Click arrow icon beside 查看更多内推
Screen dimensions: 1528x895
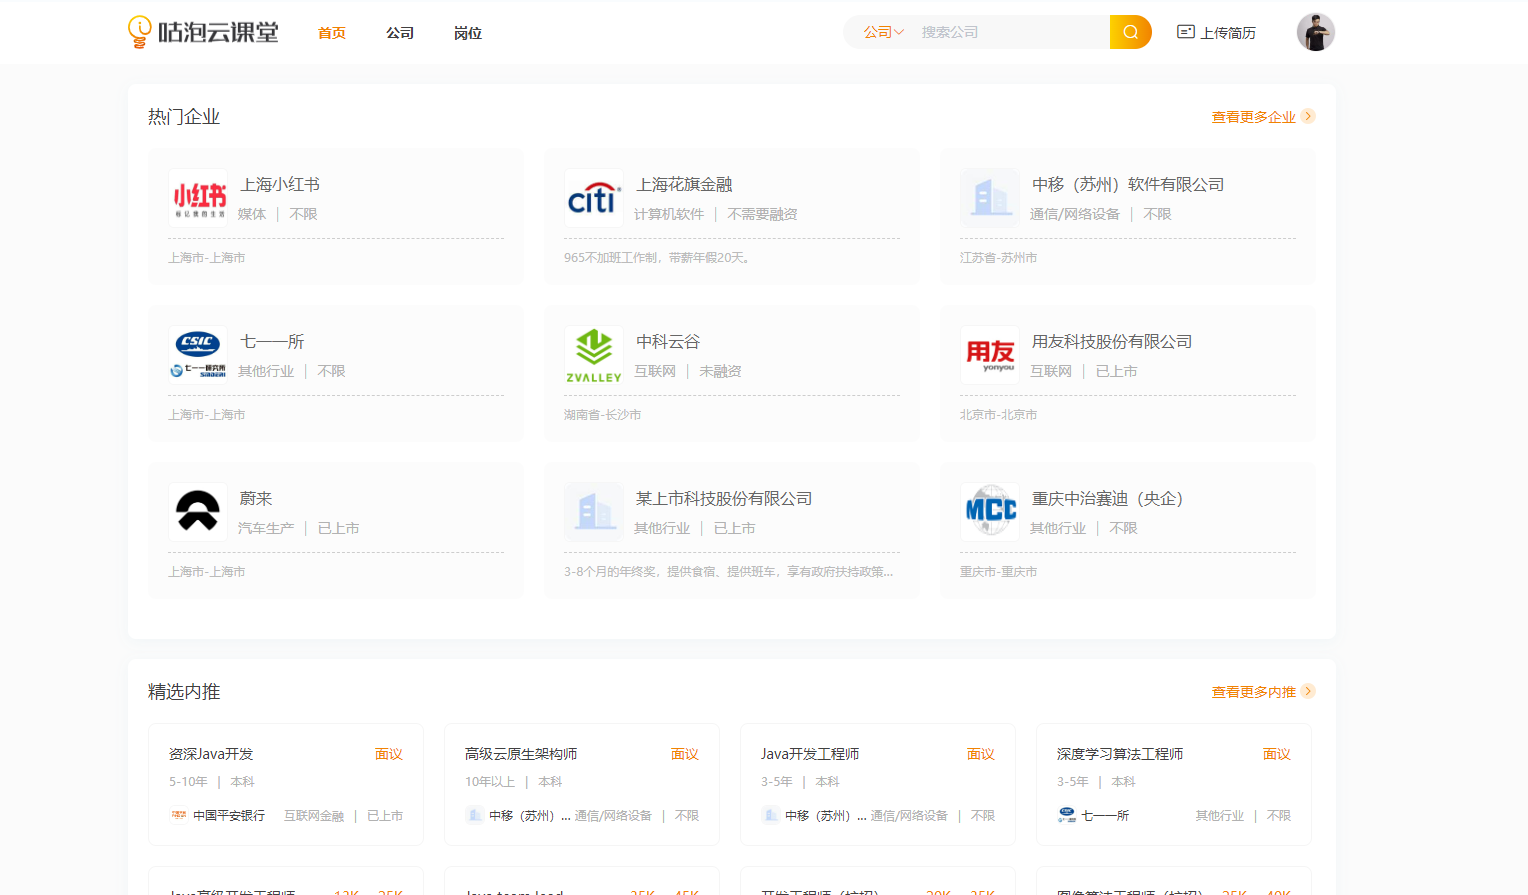coord(1308,691)
